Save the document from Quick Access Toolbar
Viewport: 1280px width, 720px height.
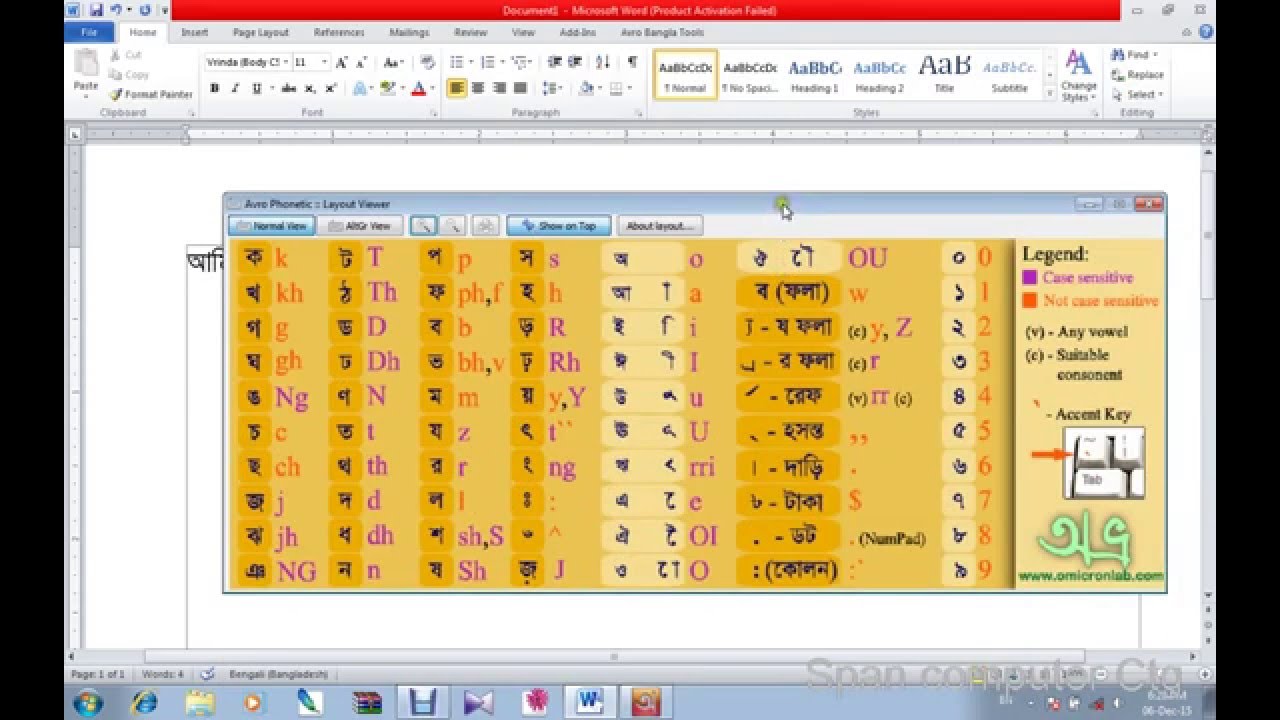[96, 10]
